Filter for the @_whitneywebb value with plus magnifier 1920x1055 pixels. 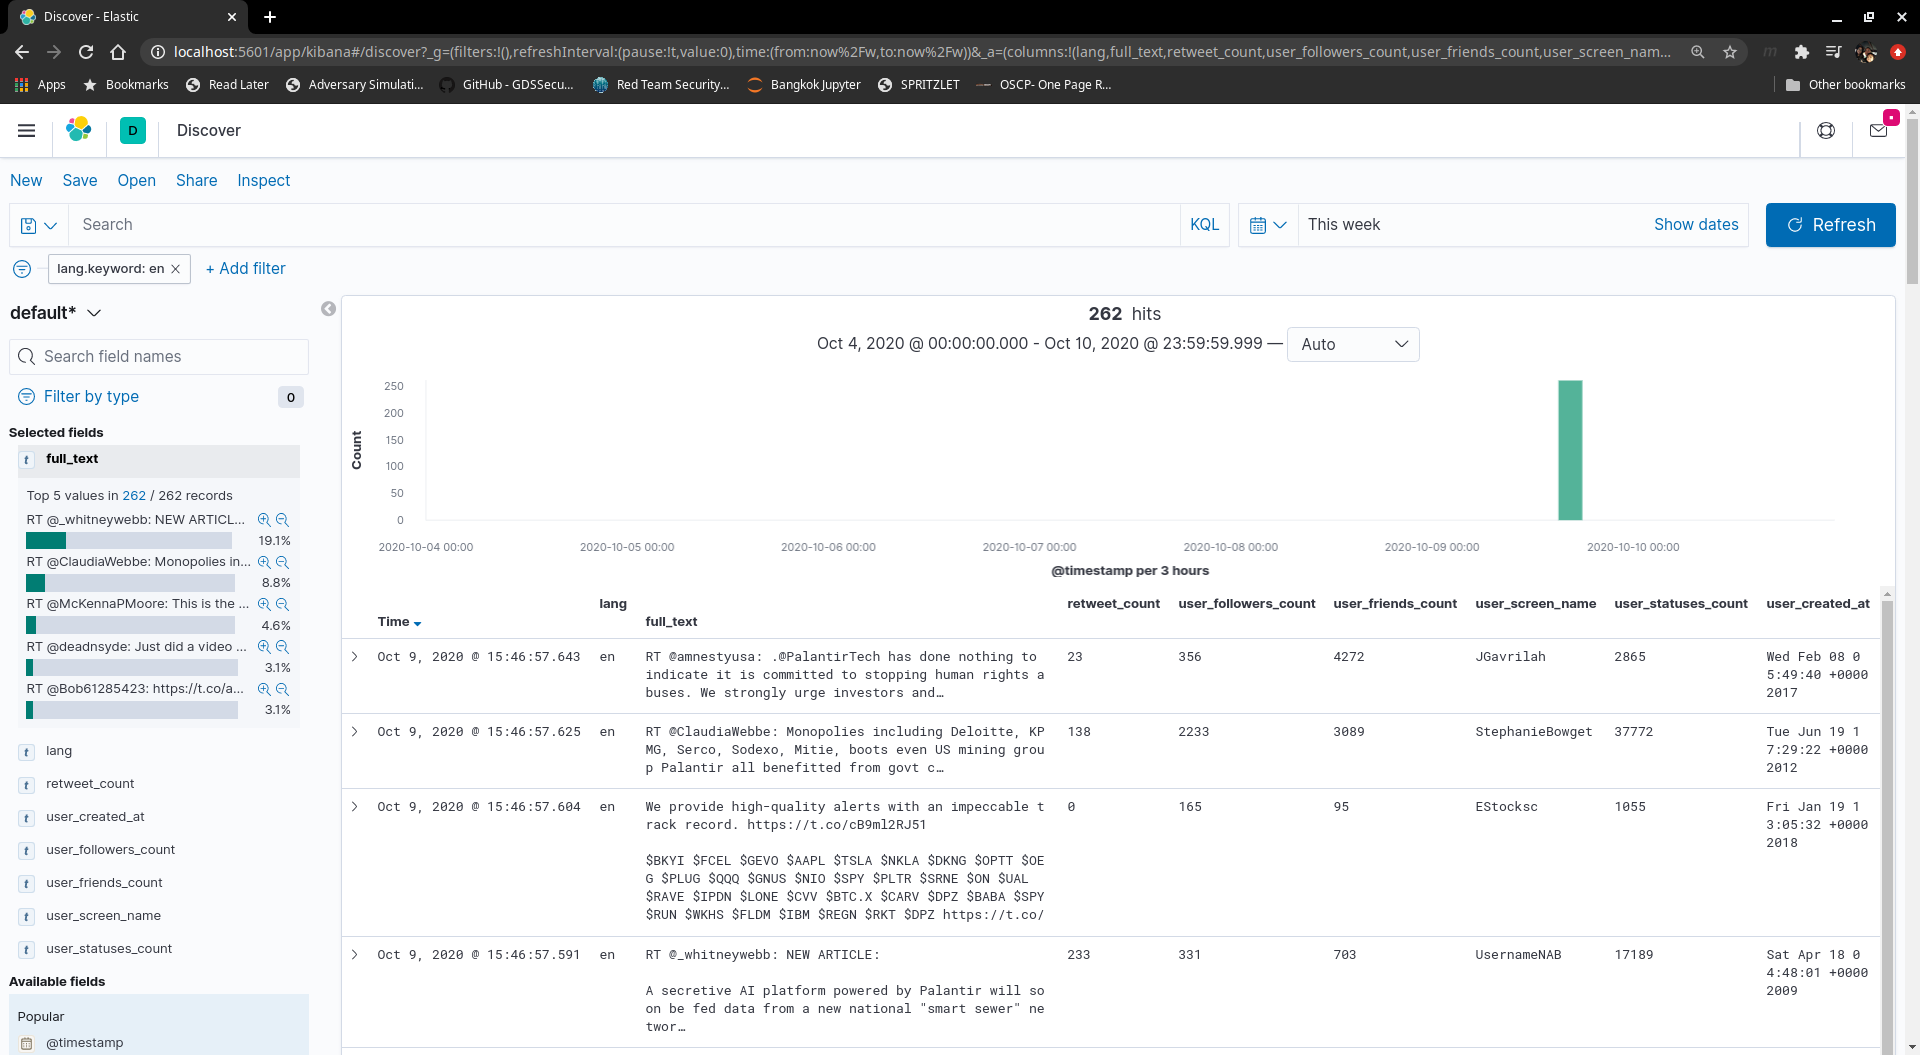tap(264, 520)
